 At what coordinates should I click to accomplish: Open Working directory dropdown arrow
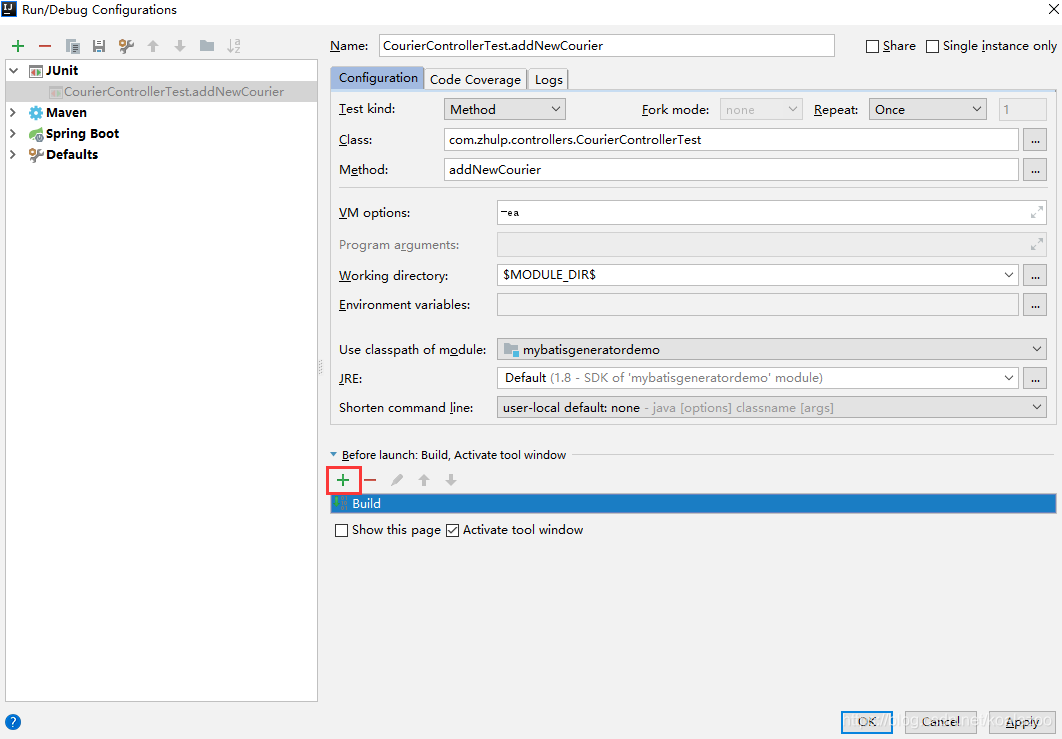tap(1008, 275)
